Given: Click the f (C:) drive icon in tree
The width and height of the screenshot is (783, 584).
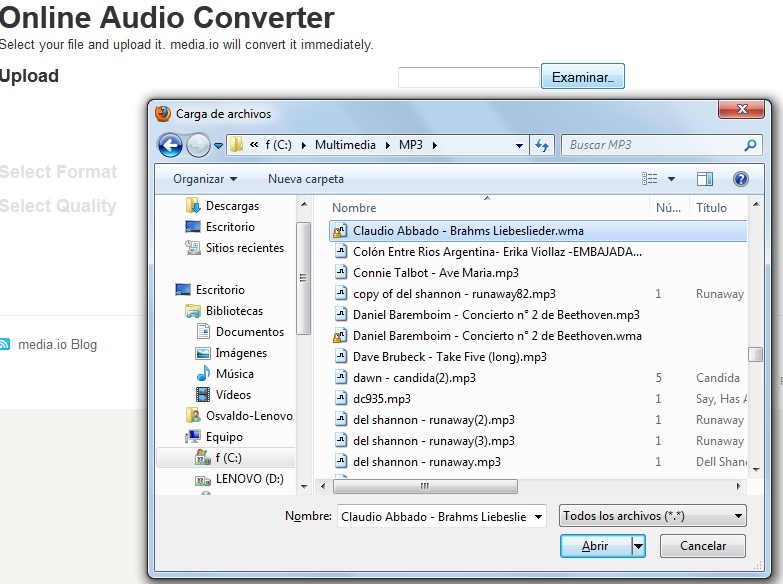Looking at the screenshot, I should tap(203, 458).
